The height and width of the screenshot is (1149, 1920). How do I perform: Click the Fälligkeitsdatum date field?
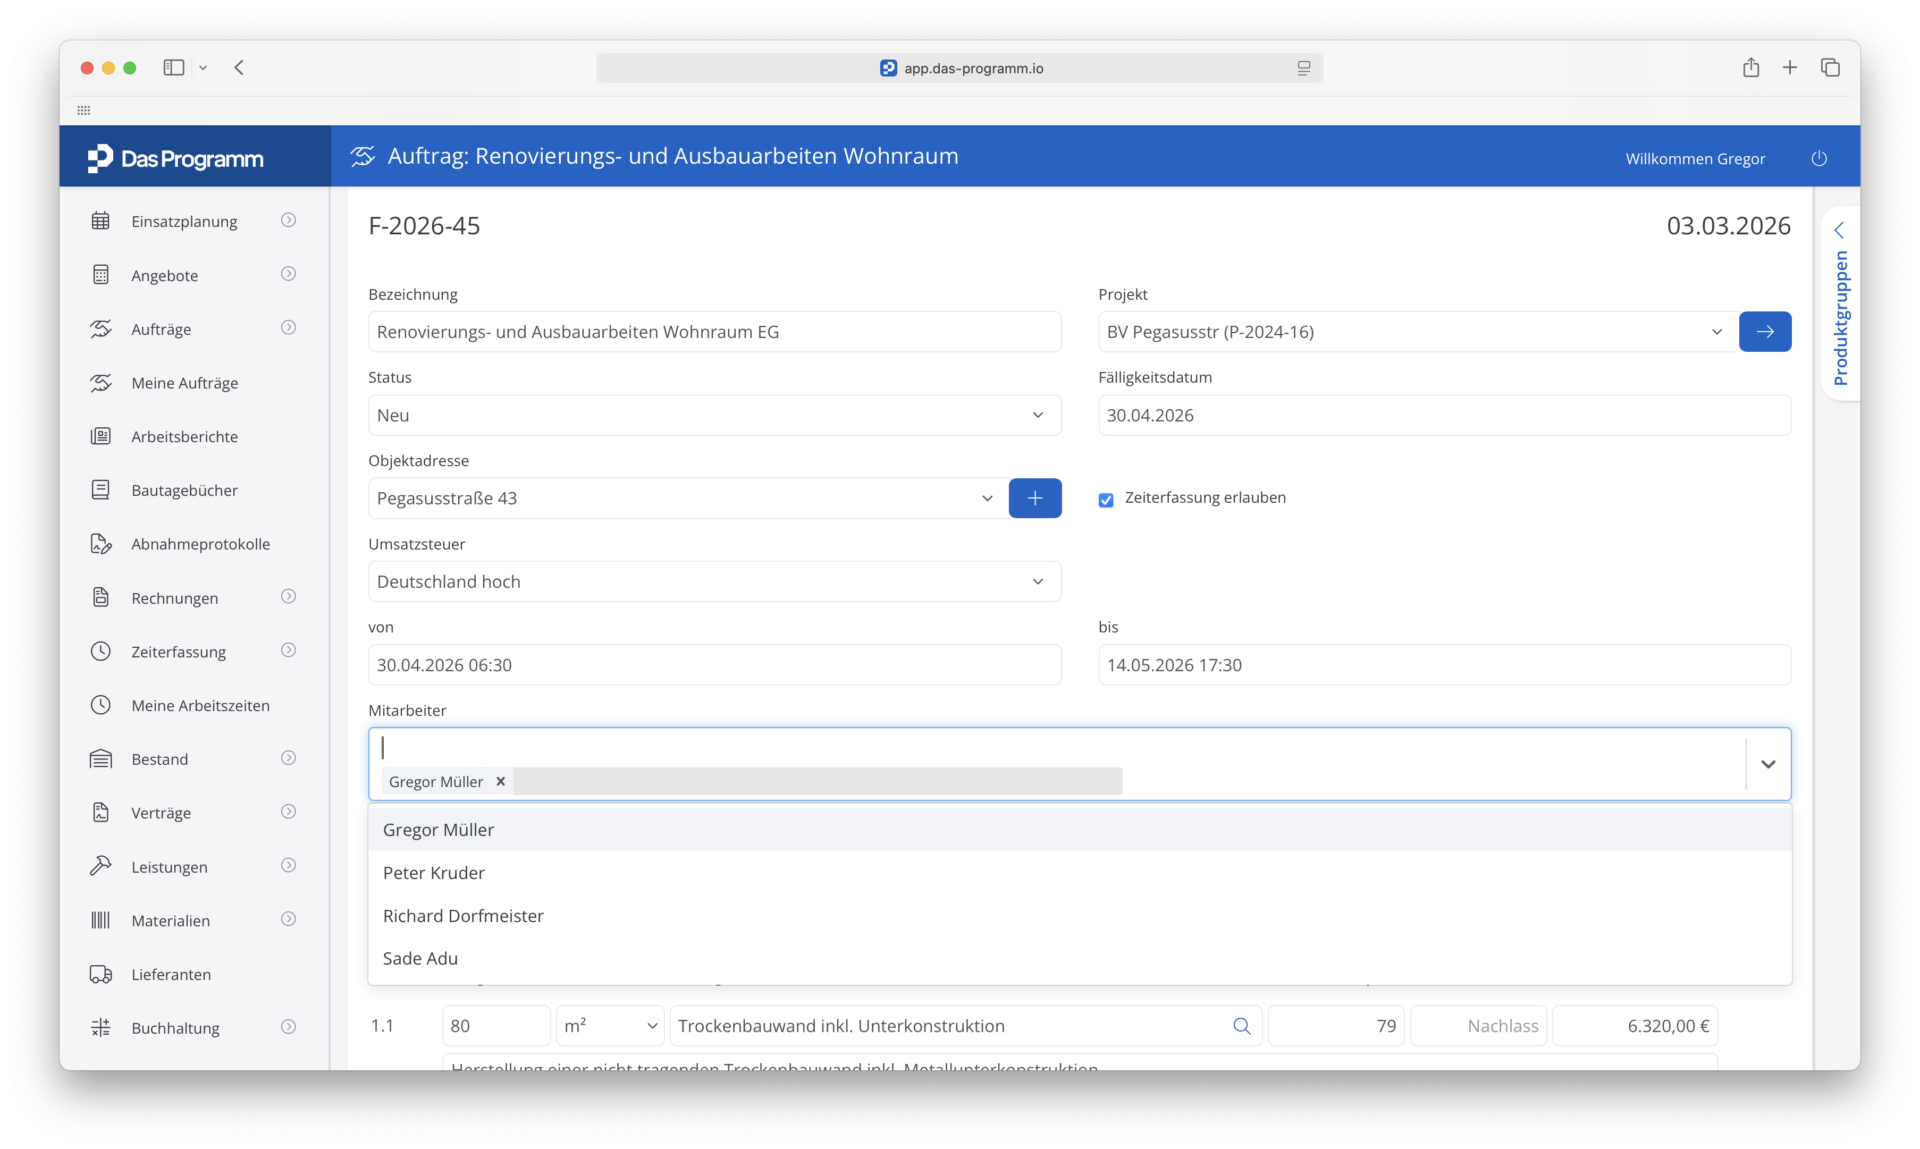point(1444,415)
